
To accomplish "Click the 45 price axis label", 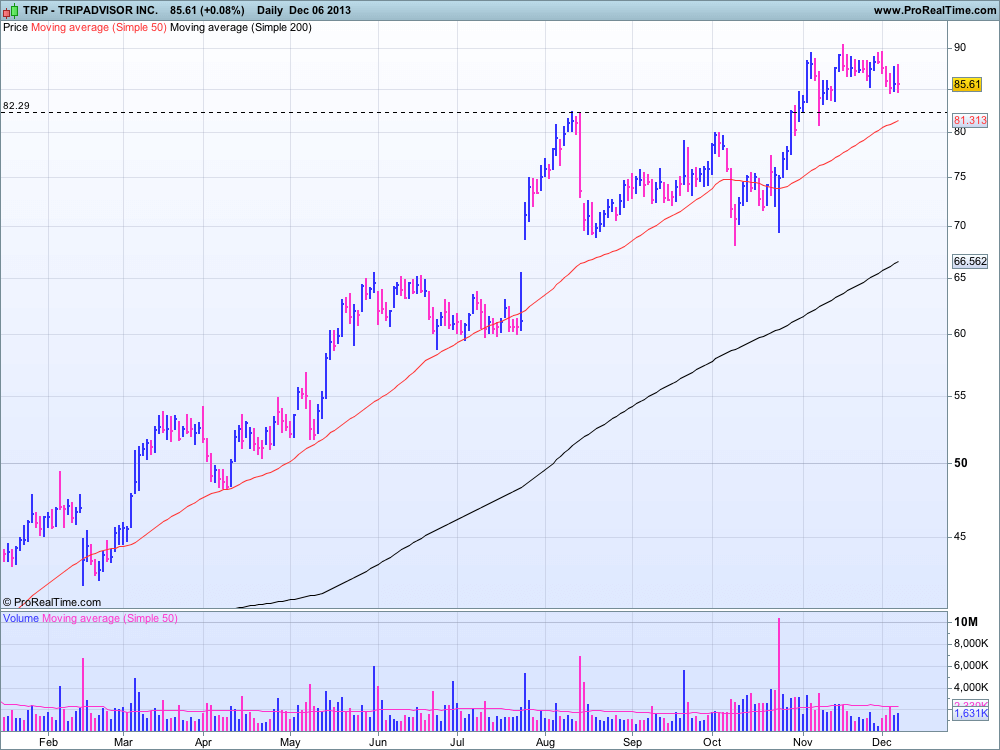I will point(960,536).
